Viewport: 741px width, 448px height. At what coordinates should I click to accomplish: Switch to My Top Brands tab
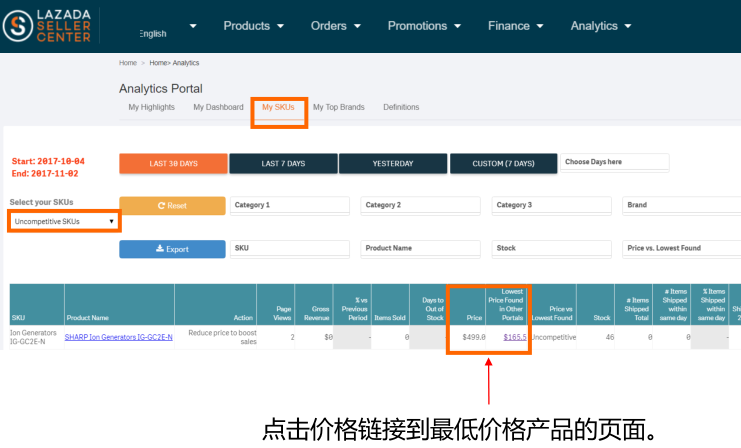pos(339,107)
